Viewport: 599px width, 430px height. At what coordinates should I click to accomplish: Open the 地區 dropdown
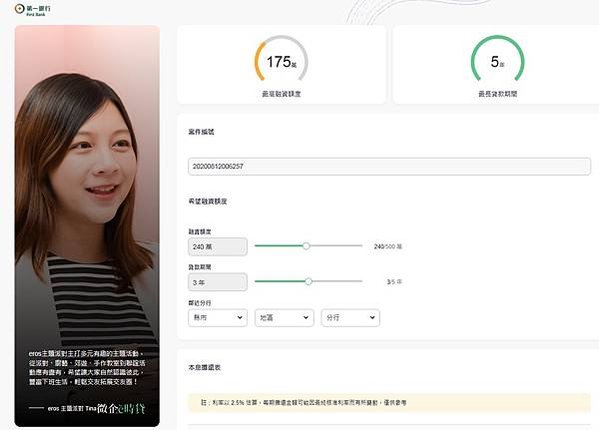pyautogui.click(x=284, y=317)
